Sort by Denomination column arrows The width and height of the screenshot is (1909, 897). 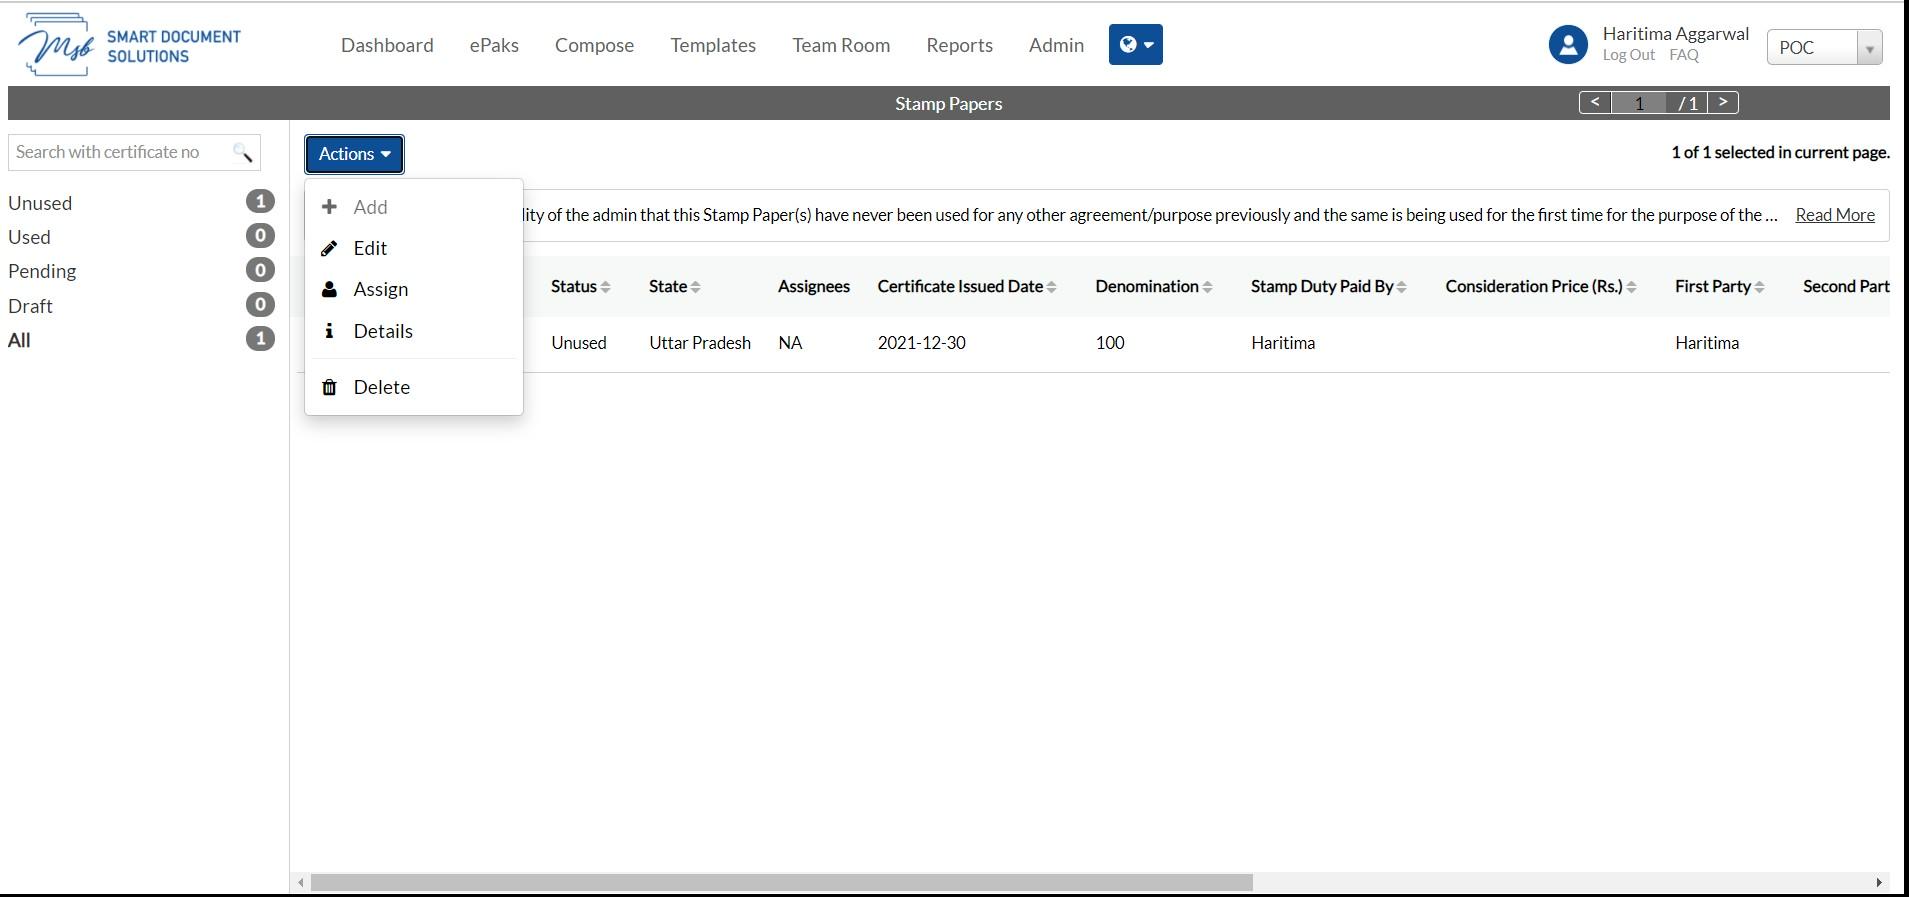tap(1207, 287)
